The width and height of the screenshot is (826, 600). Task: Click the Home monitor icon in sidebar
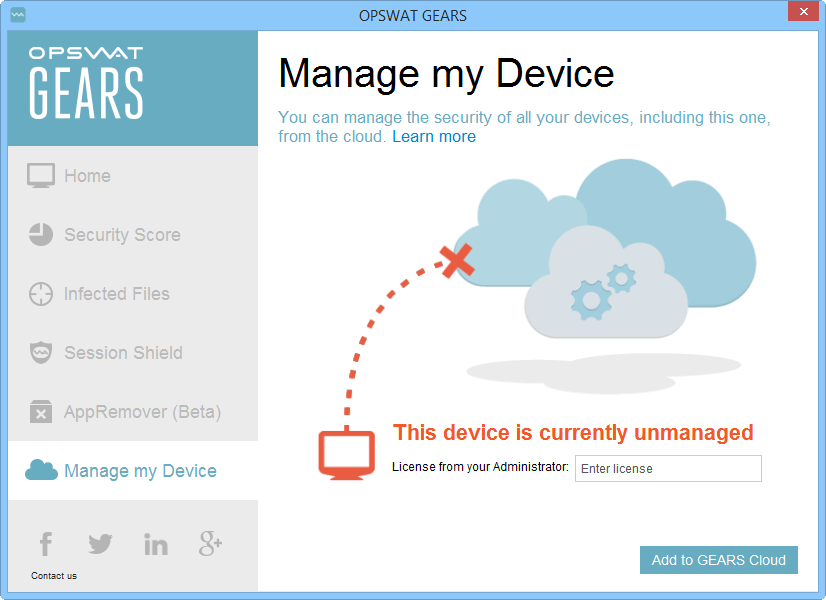pyautogui.click(x=41, y=175)
